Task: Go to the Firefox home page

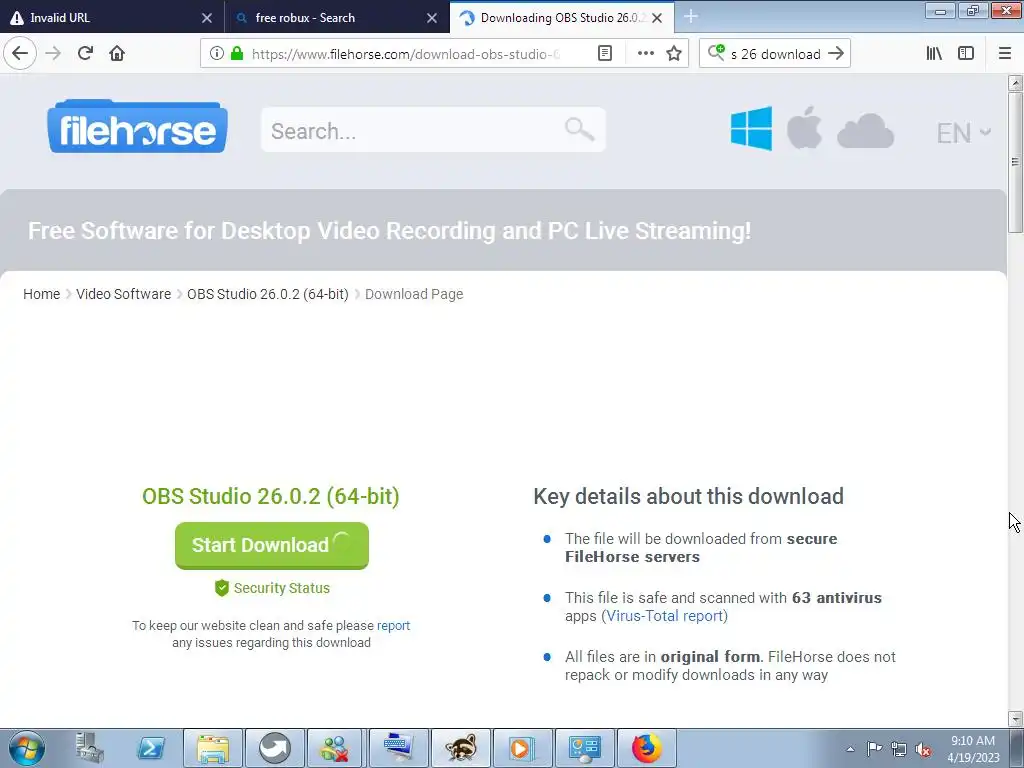Action: [x=117, y=53]
